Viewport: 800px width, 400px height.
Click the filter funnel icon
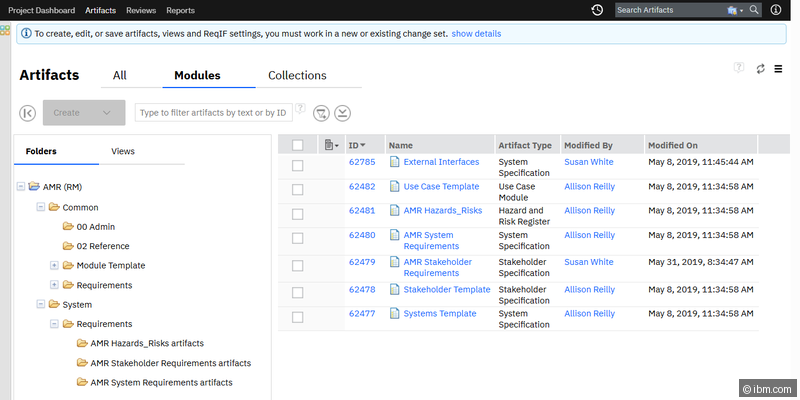(x=322, y=113)
